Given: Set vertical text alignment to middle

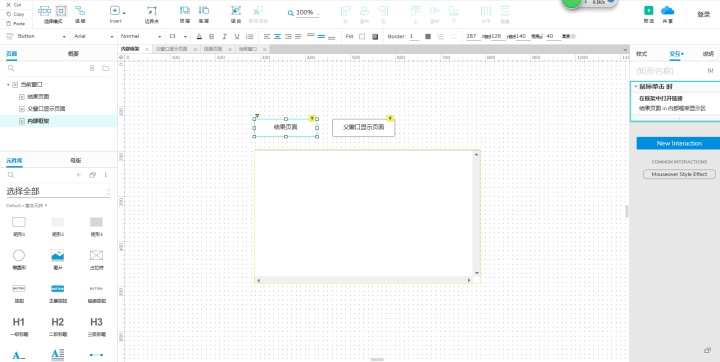Looking at the screenshot, I should (321, 36).
